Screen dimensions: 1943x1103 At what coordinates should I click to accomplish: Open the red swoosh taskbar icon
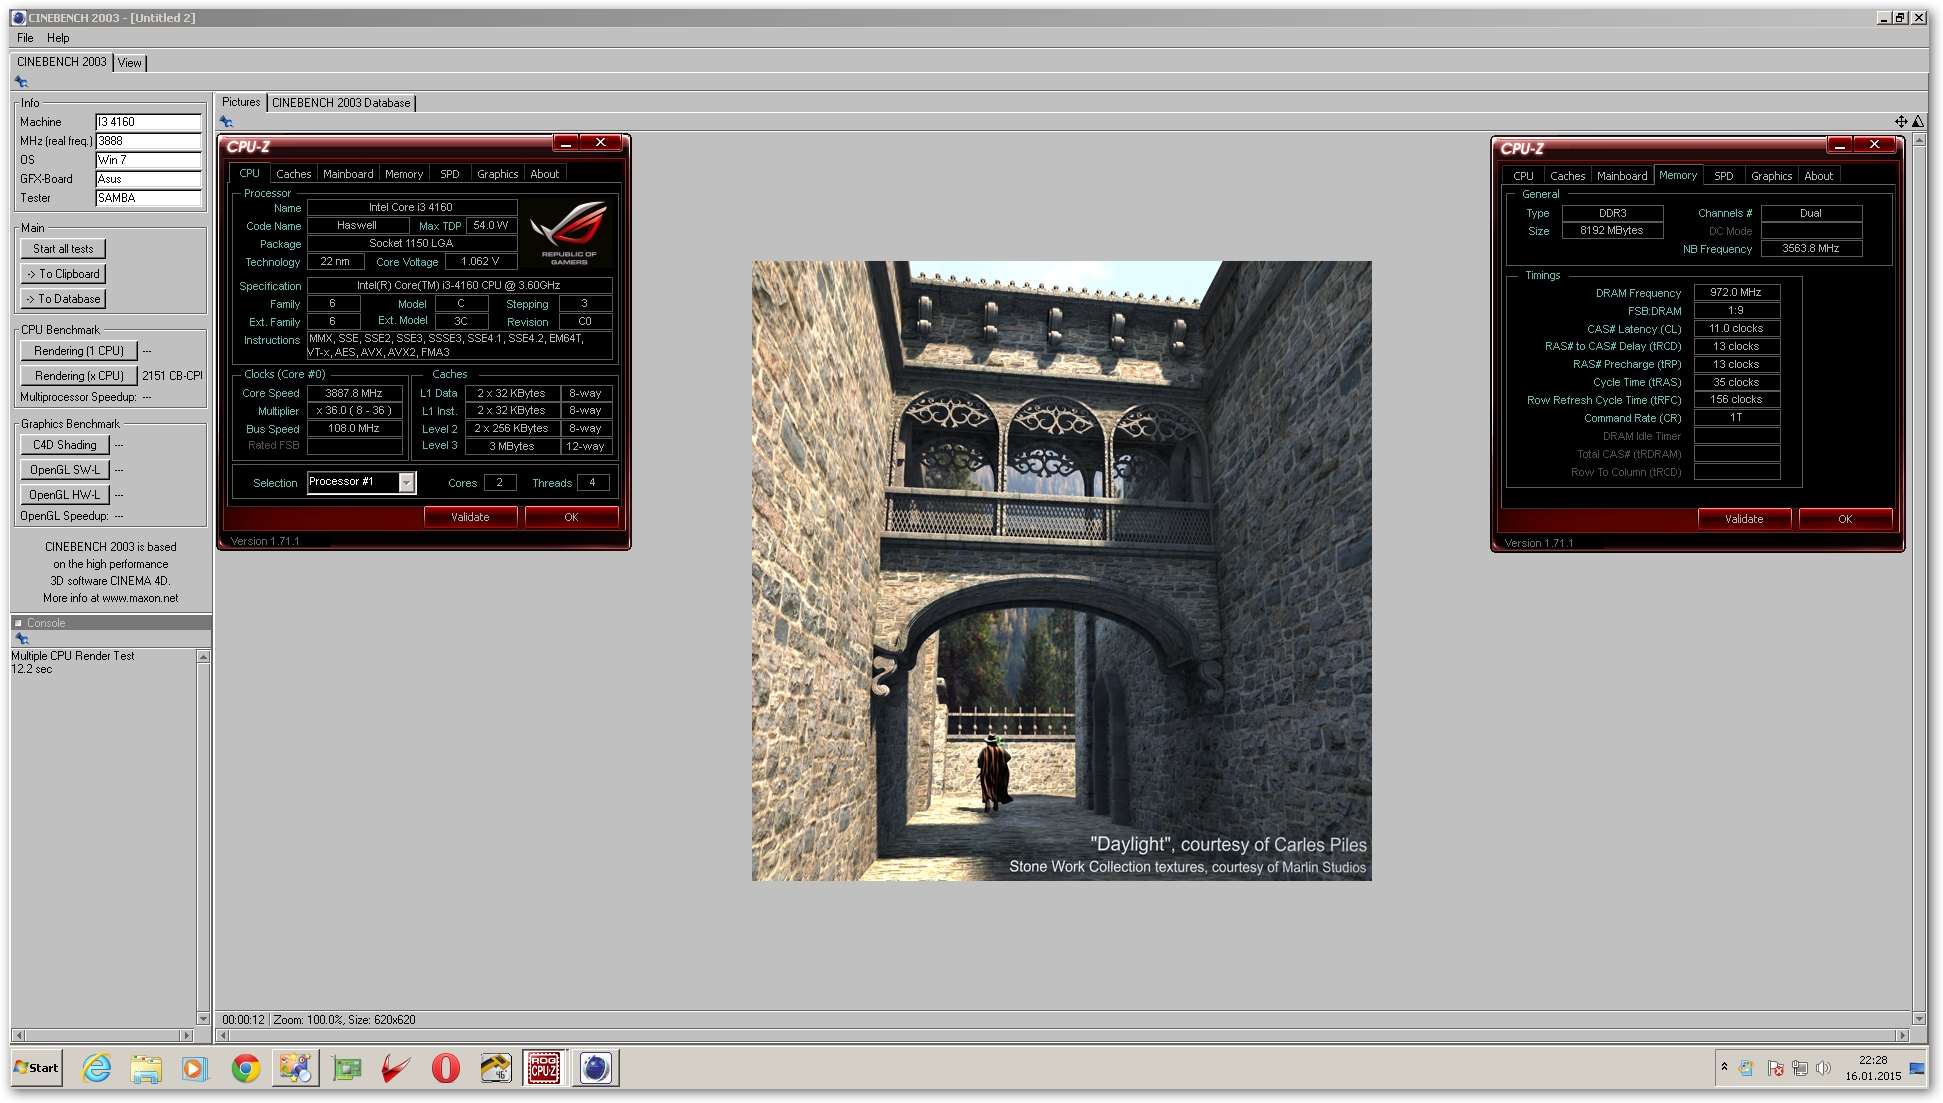pyautogui.click(x=396, y=1068)
